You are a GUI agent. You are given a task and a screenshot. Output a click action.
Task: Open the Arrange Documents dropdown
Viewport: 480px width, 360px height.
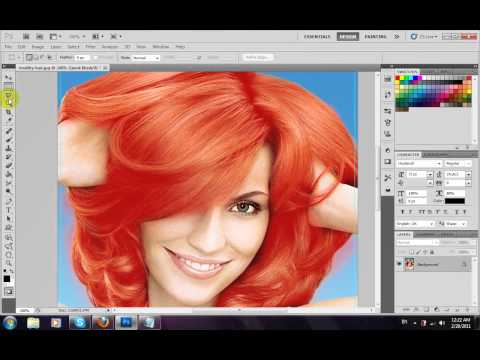pyautogui.click(x=99, y=37)
